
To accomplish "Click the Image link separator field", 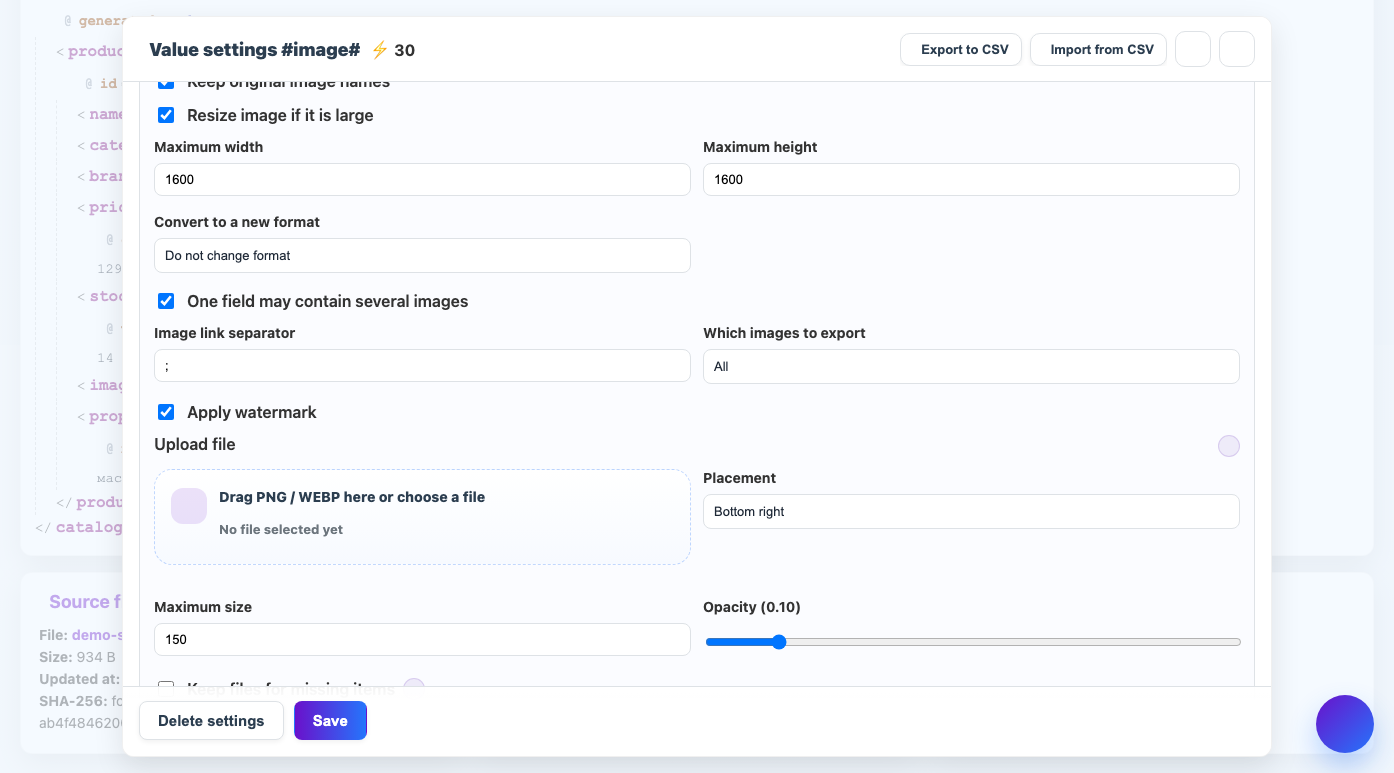I will (x=422, y=365).
